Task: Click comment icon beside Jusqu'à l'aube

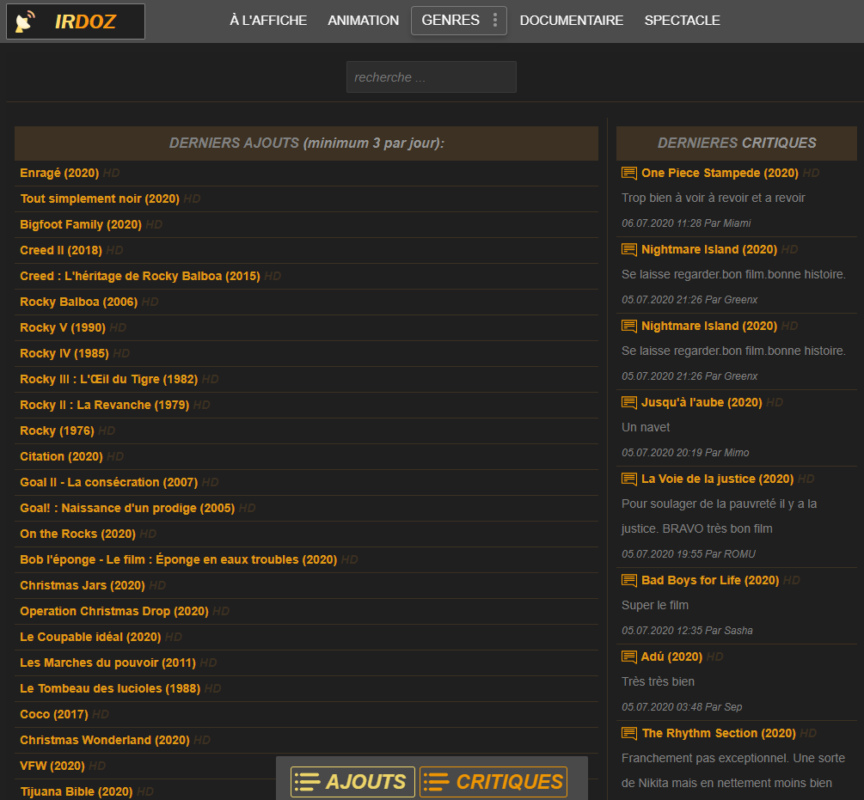Action: click(x=629, y=402)
